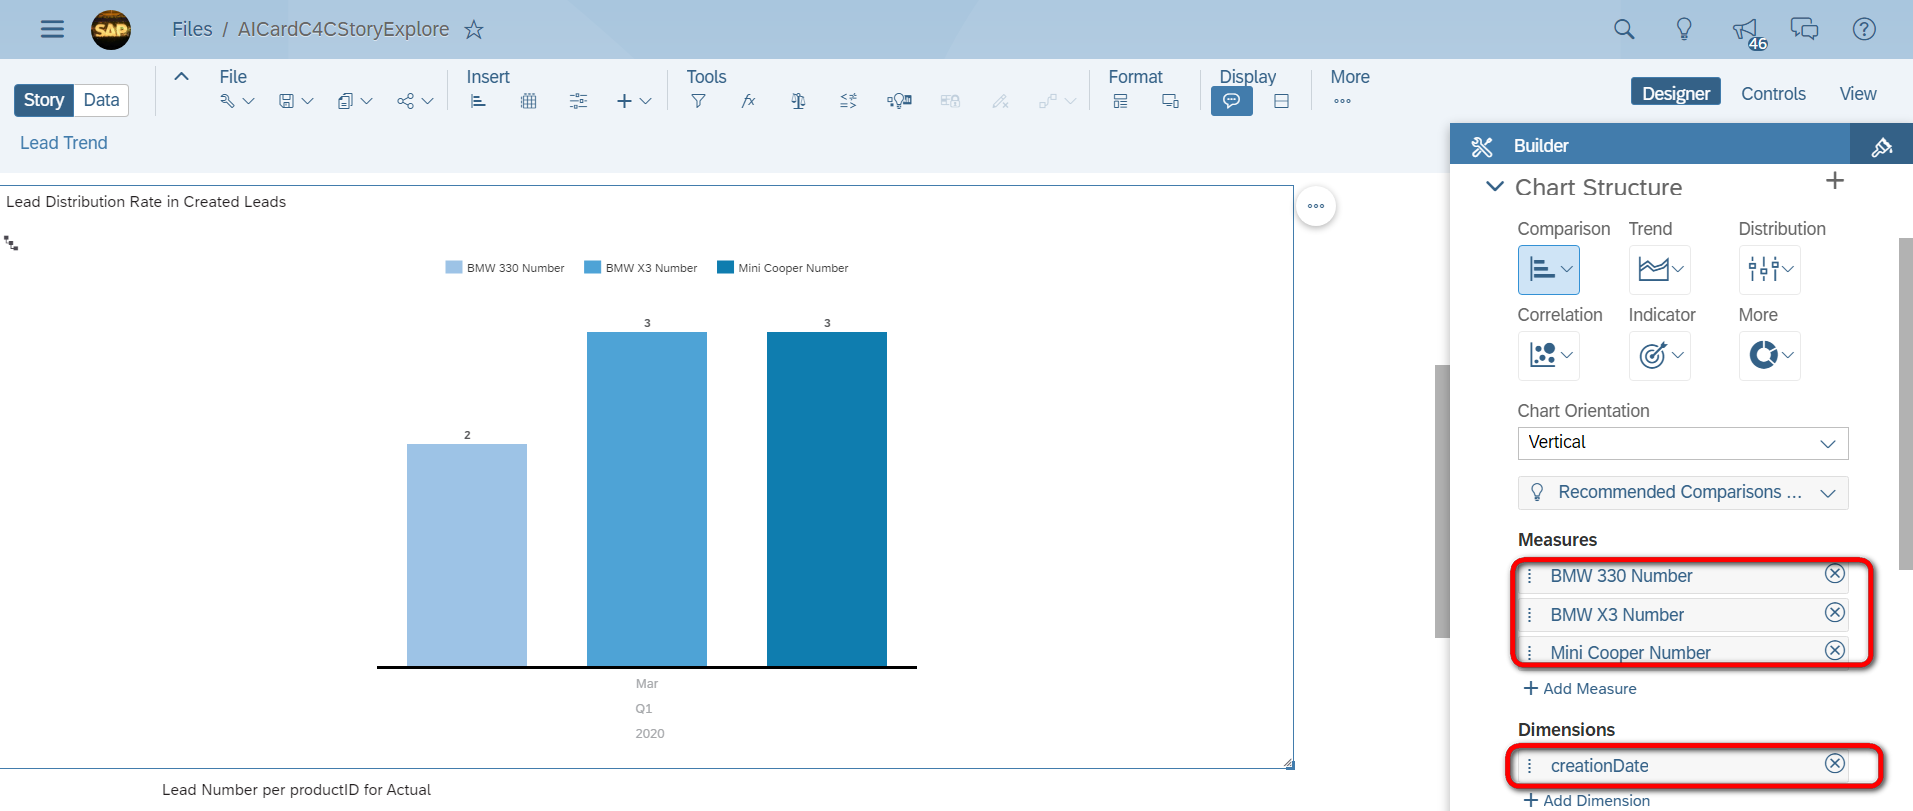Go to Files breadcrumb

click(192, 29)
